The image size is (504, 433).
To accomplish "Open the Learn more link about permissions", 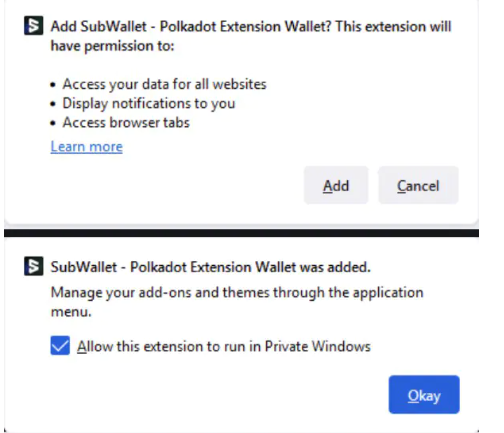I will [x=87, y=147].
